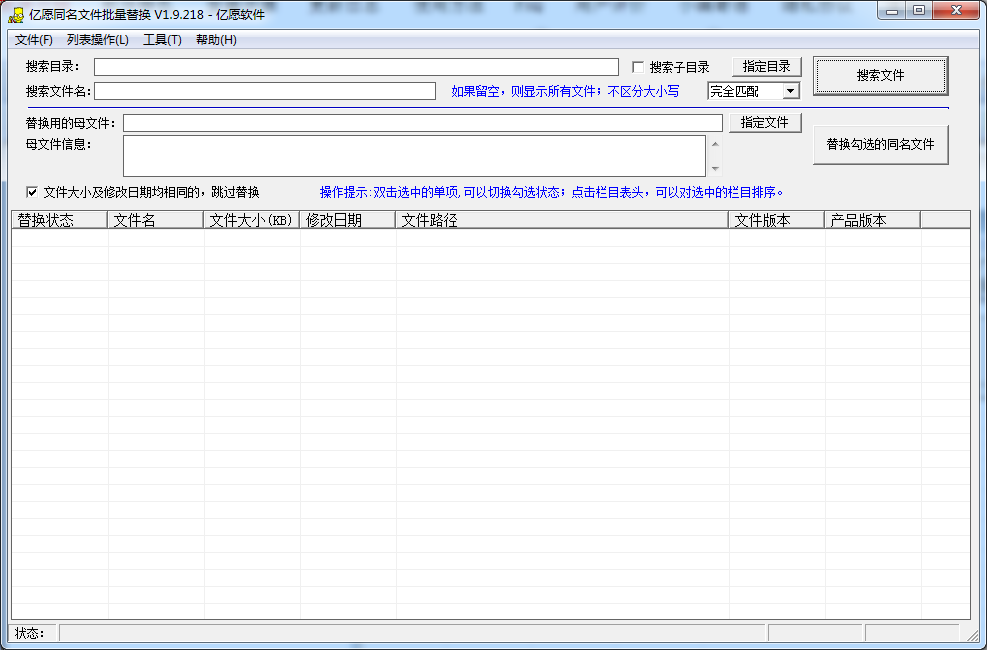The image size is (987, 650).
Task: Sort by 文件名 column header
Action: [155, 221]
